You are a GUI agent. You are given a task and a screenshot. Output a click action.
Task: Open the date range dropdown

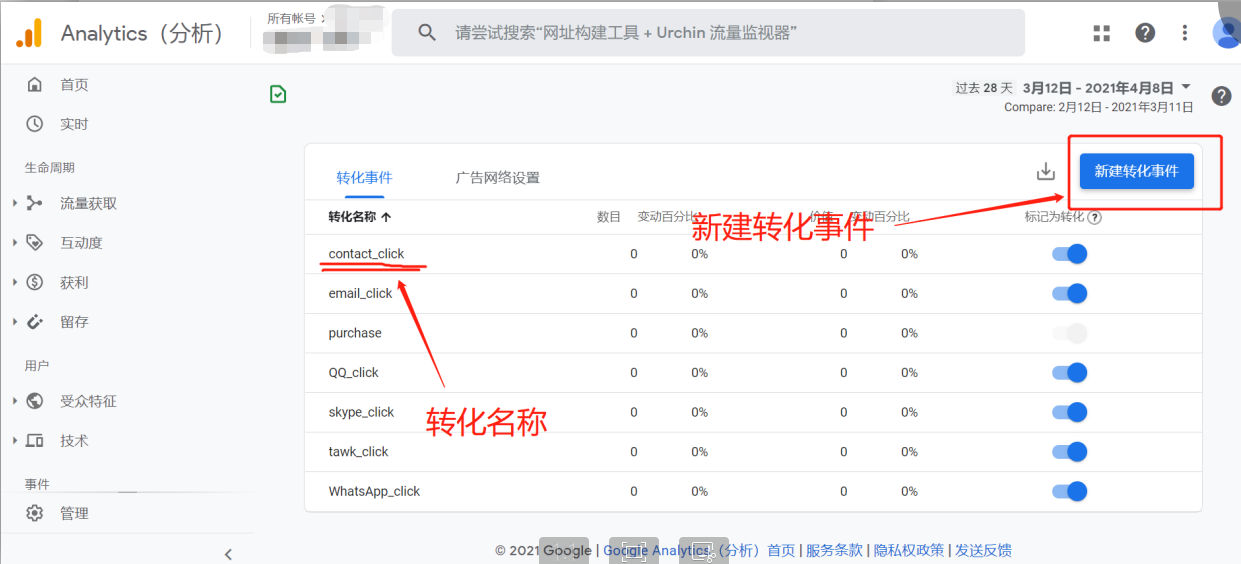pyautogui.click(x=1186, y=87)
